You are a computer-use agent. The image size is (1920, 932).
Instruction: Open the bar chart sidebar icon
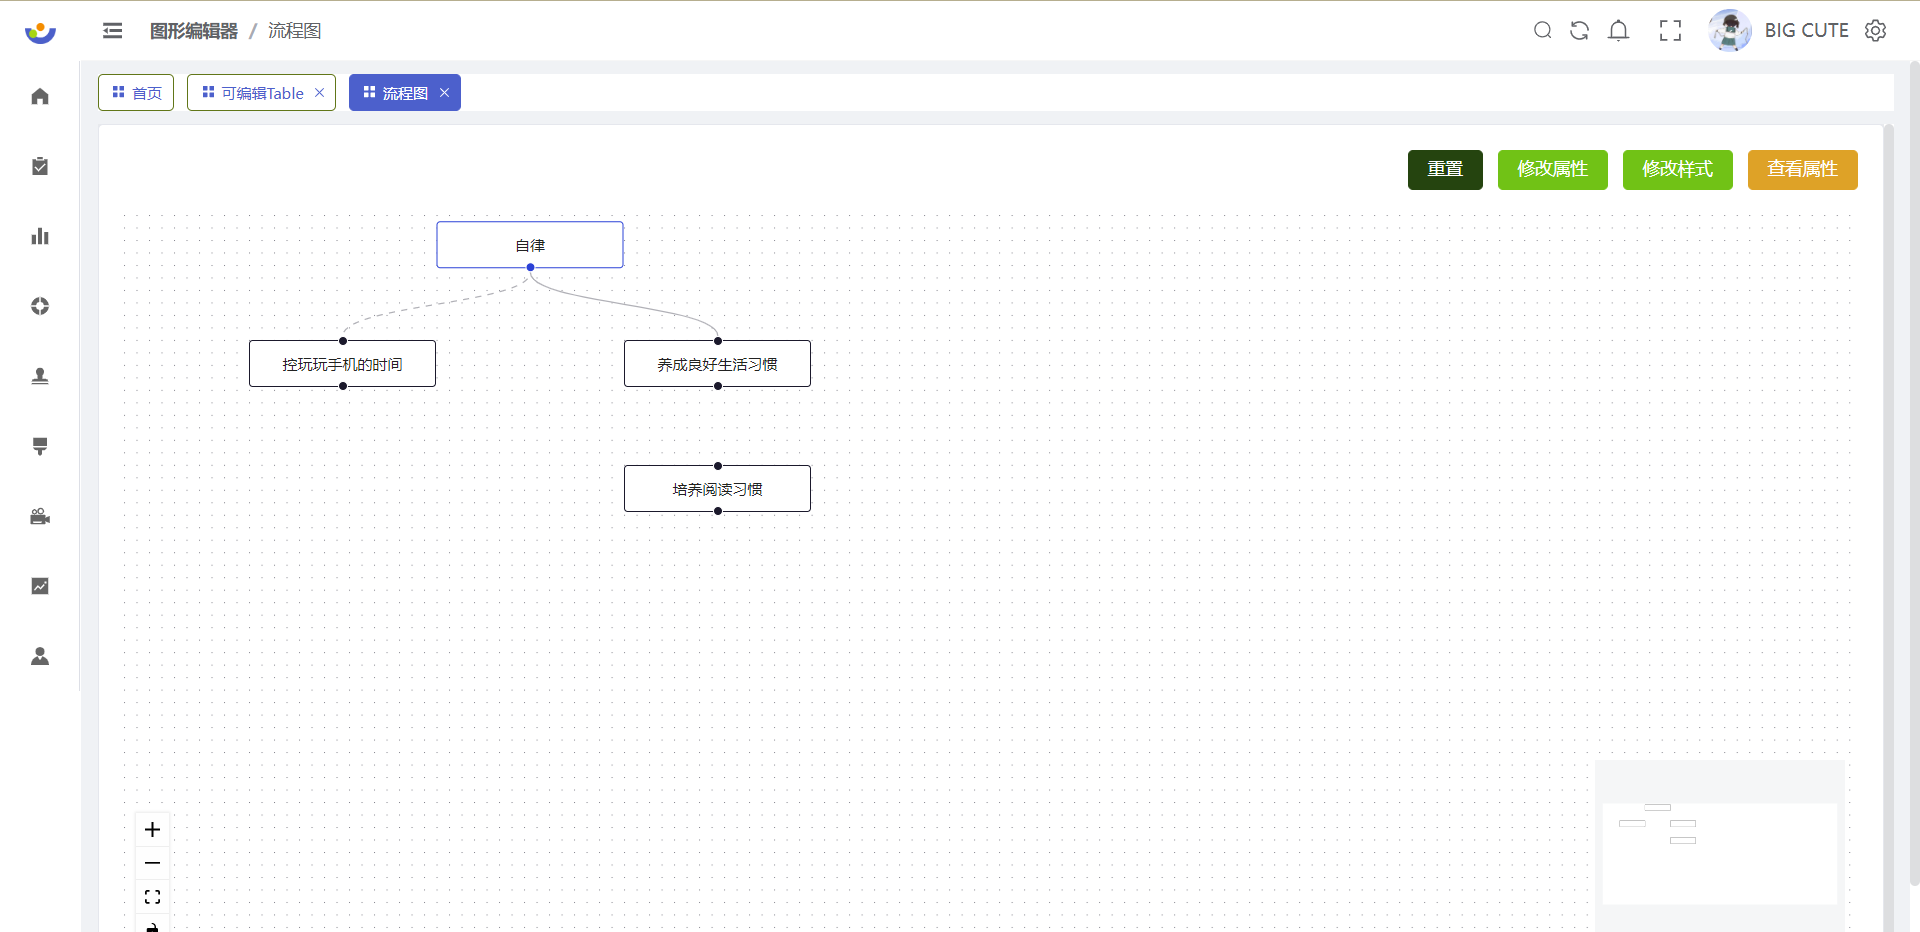40,236
